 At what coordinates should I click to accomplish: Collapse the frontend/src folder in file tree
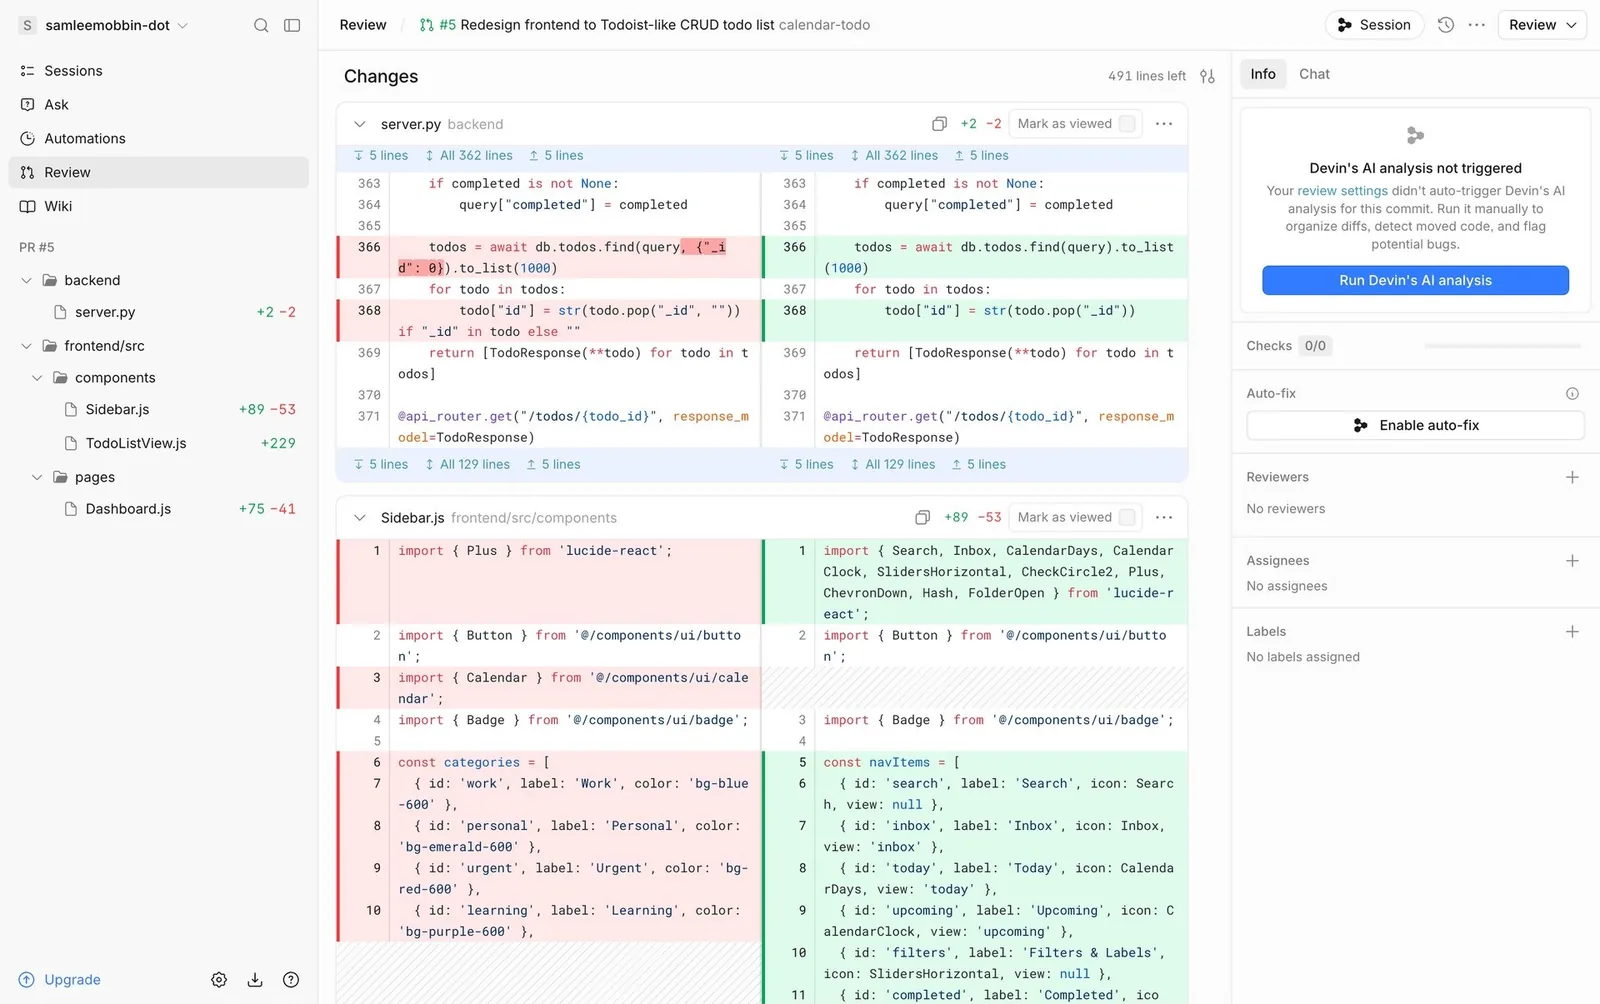(27, 346)
